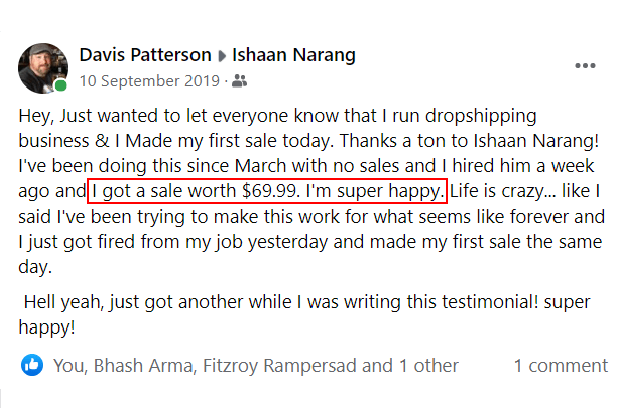This screenshot has height=408, width=626.
Task: View the 1 comment
Action: click(x=561, y=366)
